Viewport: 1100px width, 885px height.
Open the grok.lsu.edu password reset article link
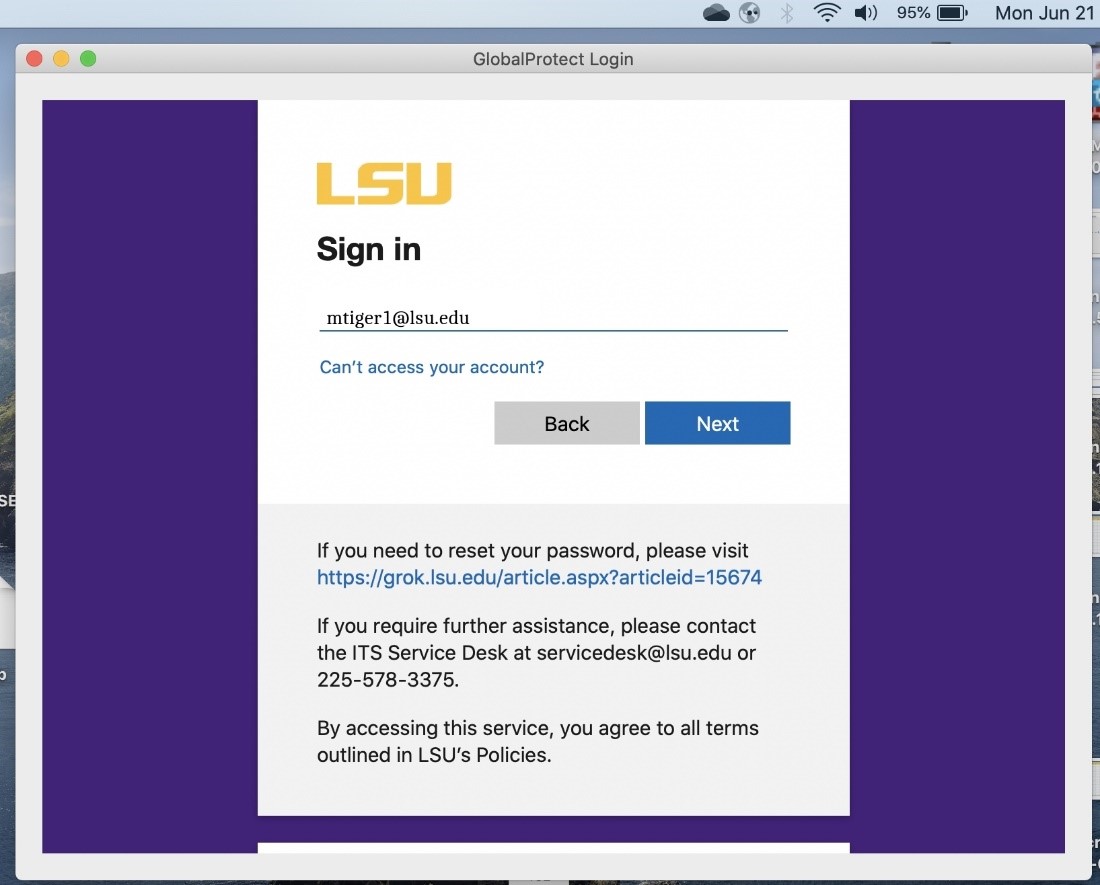[x=539, y=577]
